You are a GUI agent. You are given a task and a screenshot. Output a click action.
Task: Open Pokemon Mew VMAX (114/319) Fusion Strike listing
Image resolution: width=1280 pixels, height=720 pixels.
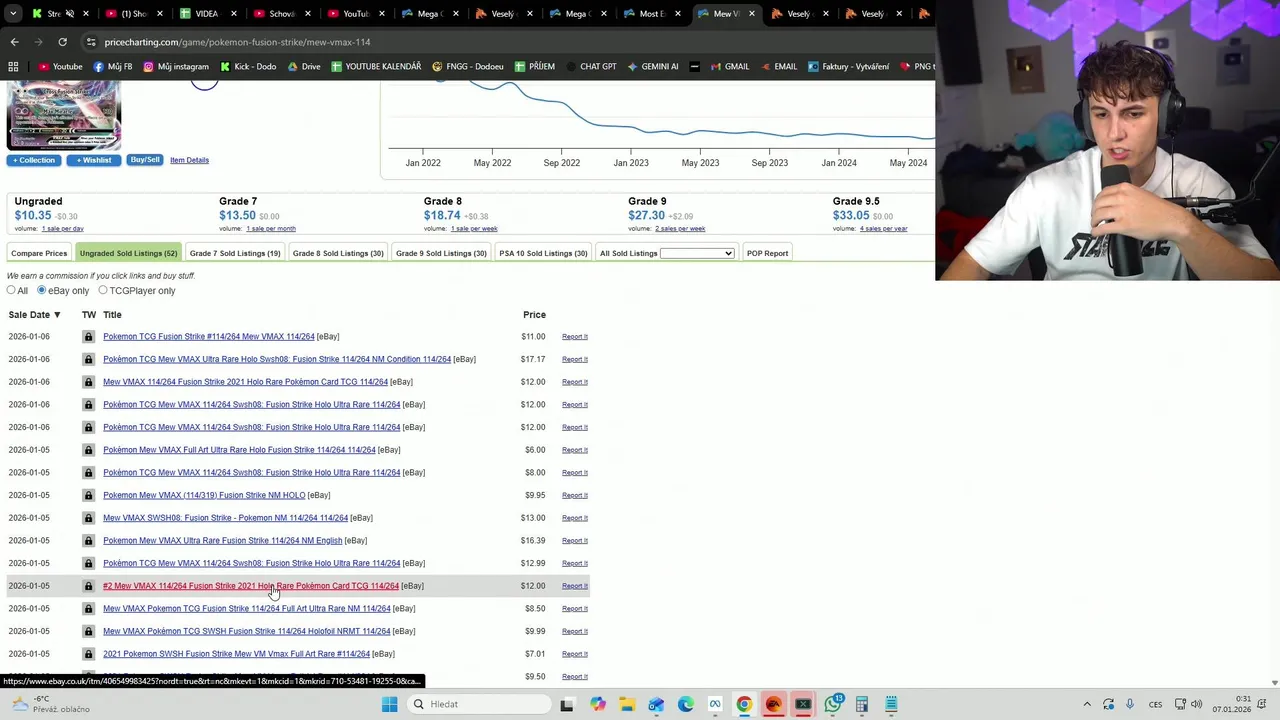point(204,495)
